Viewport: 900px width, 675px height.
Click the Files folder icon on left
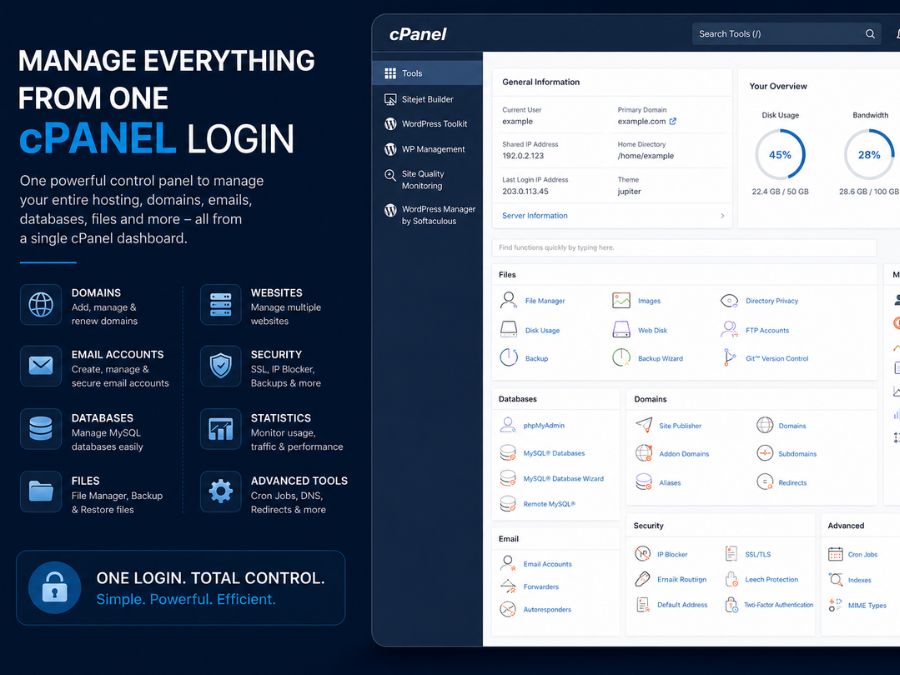click(x=41, y=491)
